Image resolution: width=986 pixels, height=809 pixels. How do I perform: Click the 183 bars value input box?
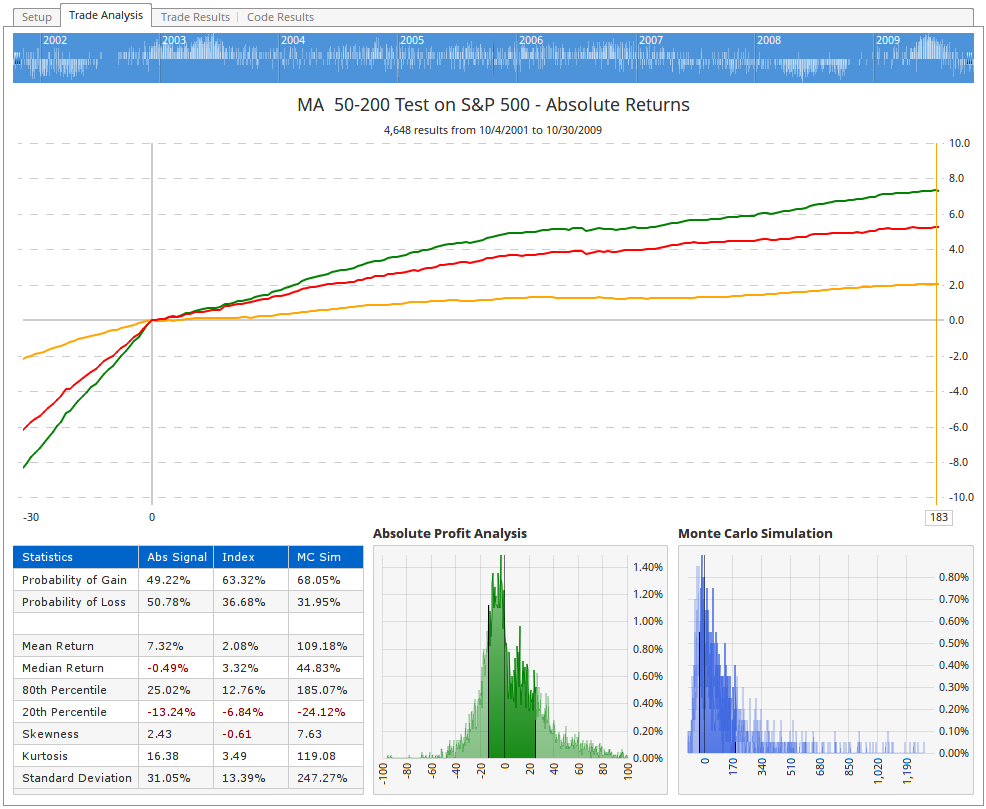pos(938,517)
